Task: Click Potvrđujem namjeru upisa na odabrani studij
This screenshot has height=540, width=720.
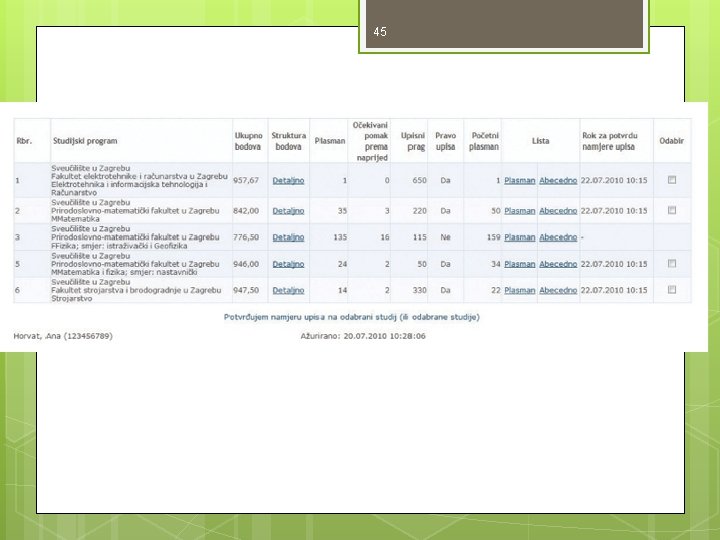Action: (352, 317)
